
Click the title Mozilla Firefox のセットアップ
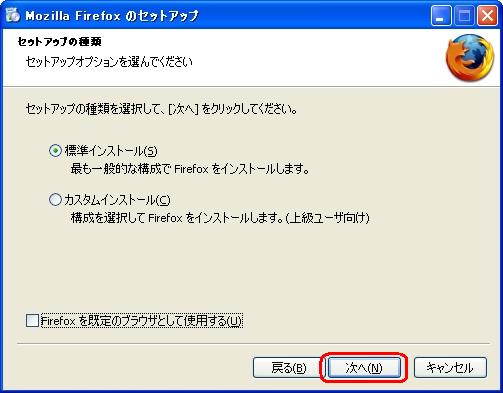112,16
